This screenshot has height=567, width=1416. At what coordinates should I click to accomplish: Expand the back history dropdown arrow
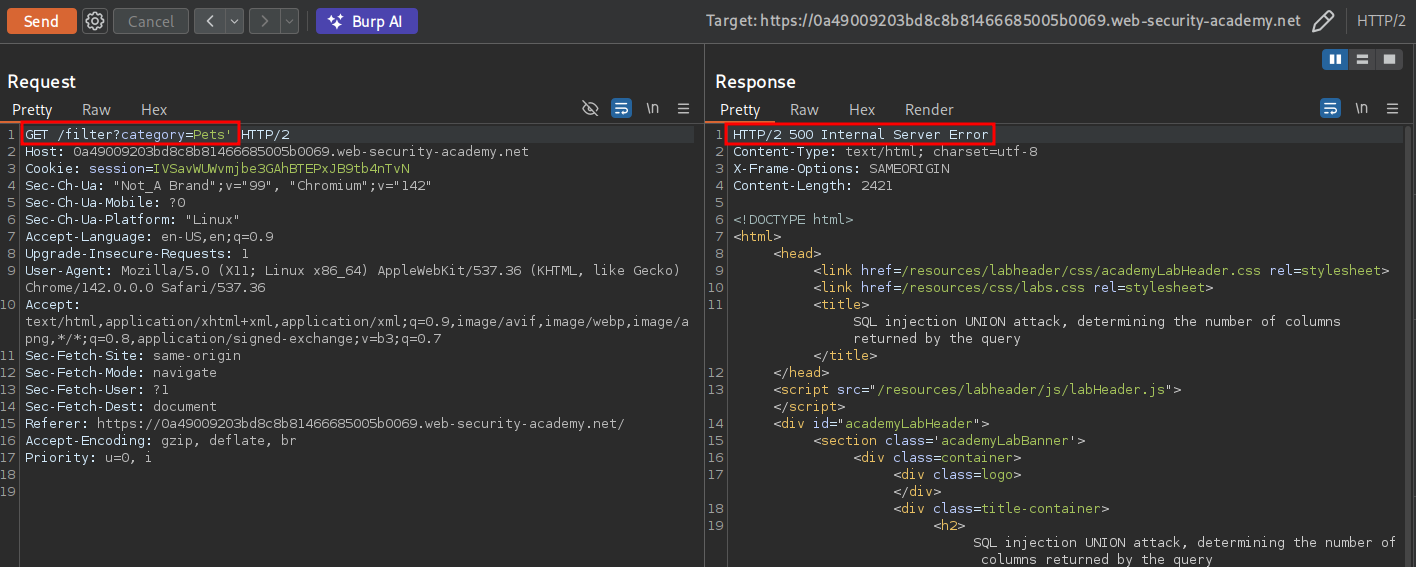coord(234,21)
